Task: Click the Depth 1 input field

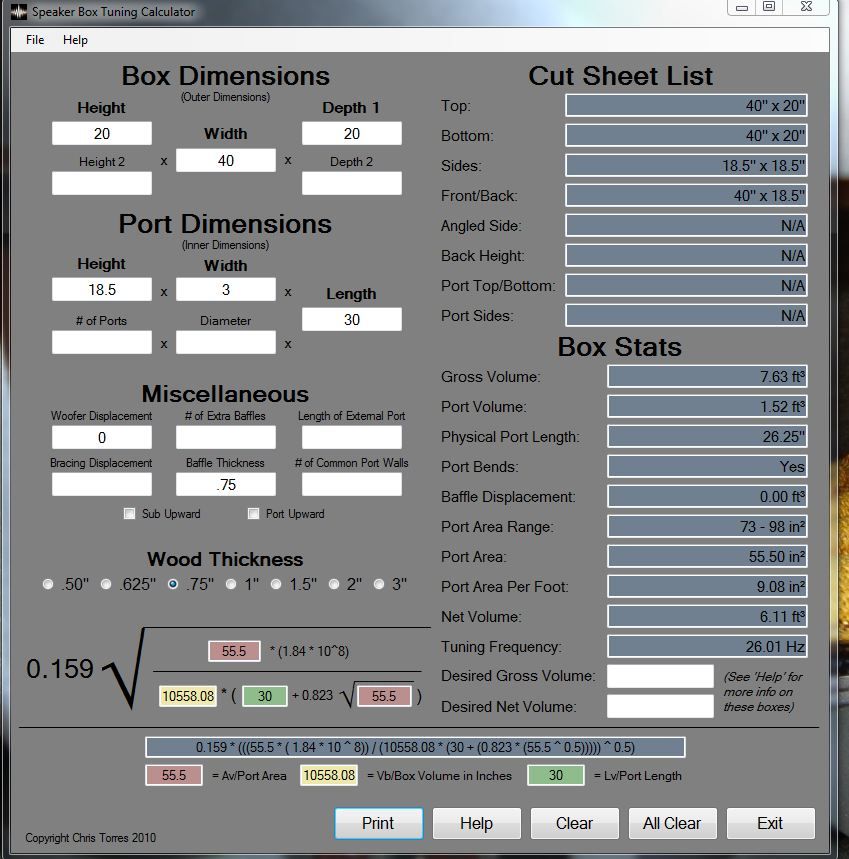Action: pos(352,134)
